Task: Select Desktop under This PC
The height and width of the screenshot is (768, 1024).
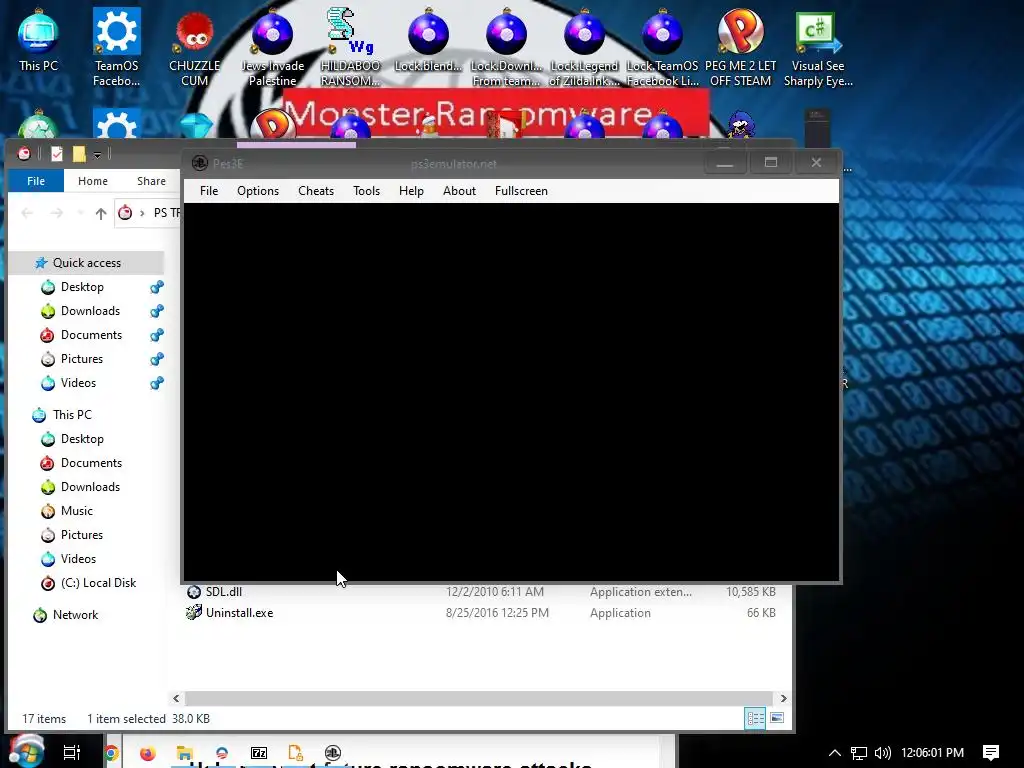Action: (x=82, y=439)
